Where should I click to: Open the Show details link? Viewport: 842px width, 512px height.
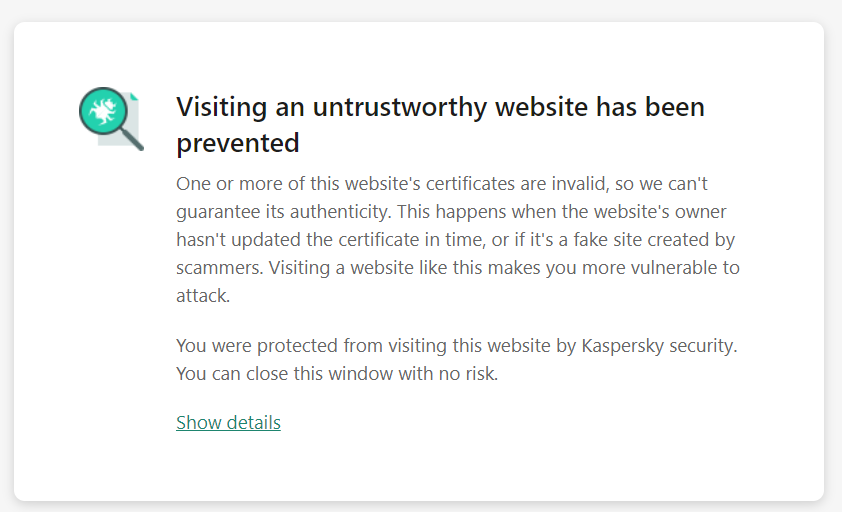tap(228, 422)
